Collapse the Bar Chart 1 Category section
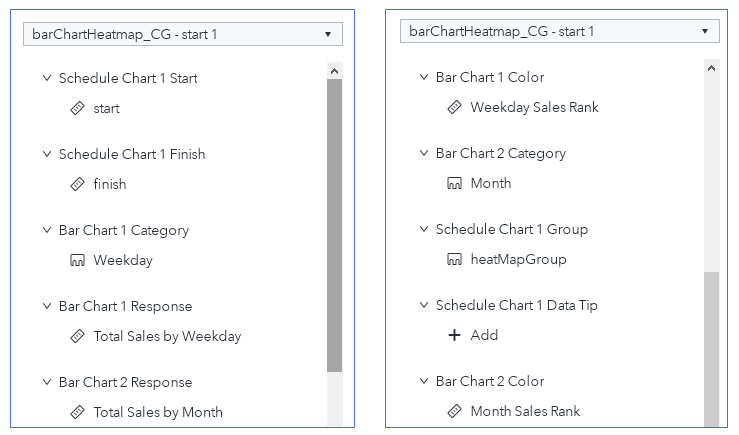Image resolution: width=739 pixels, height=435 pixels. click(46, 230)
